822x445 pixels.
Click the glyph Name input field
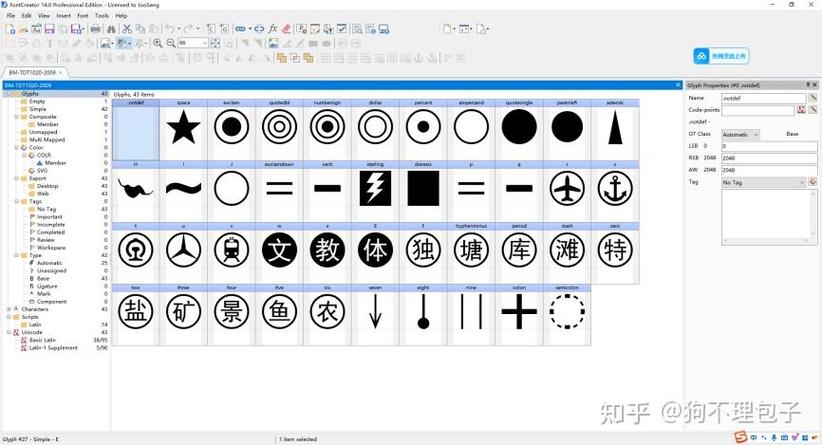click(763, 98)
